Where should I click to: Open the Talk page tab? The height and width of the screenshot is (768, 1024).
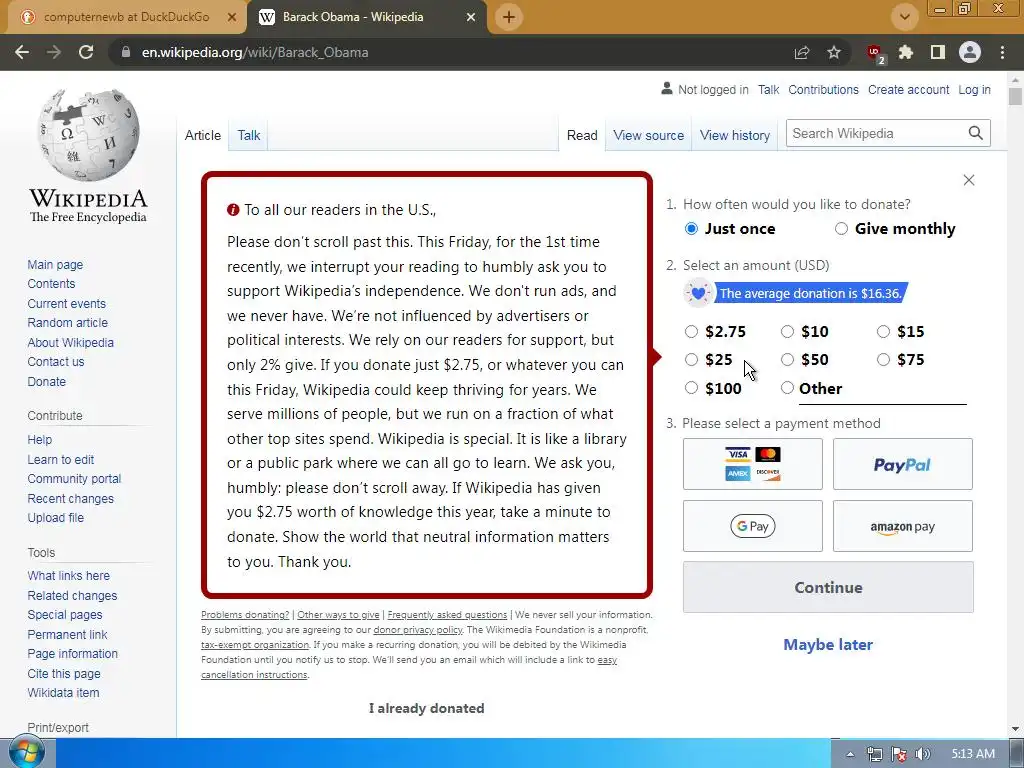click(x=248, y=135)
